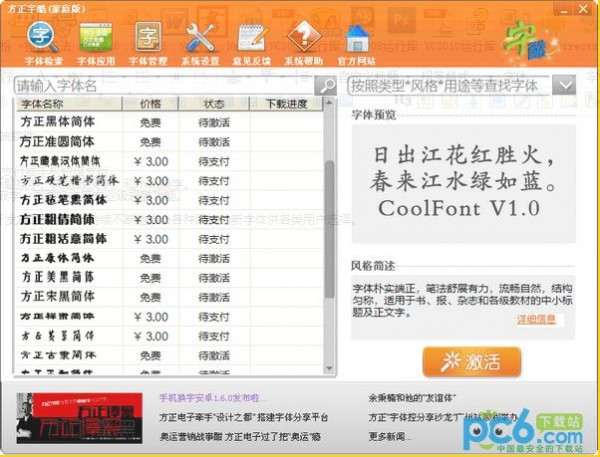The image size is (600, 457).
Task: Click the font list scrollbar down arrow
Action: click(x=329, y=369)
